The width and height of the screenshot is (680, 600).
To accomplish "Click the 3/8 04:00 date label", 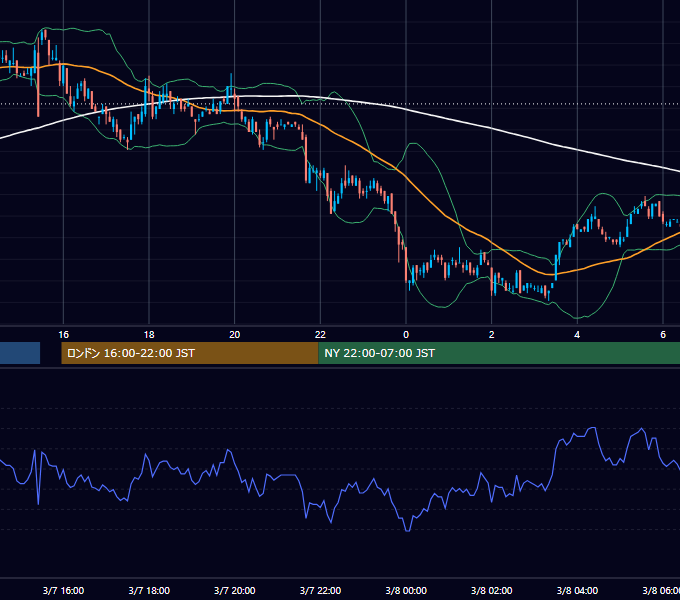I will click(577, 590).
